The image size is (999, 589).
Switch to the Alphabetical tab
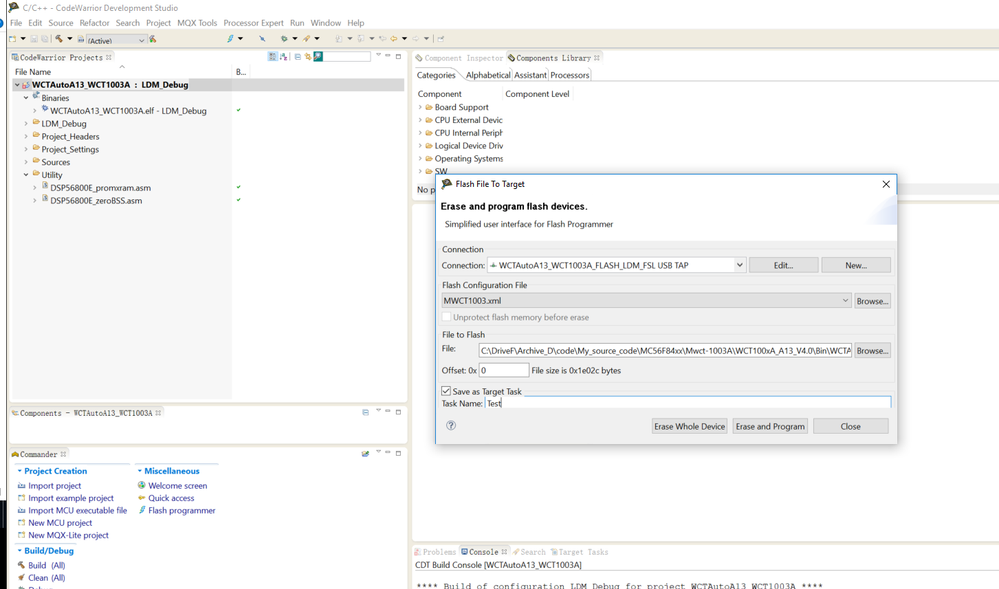pyautogui.click(x=487, y=75)
